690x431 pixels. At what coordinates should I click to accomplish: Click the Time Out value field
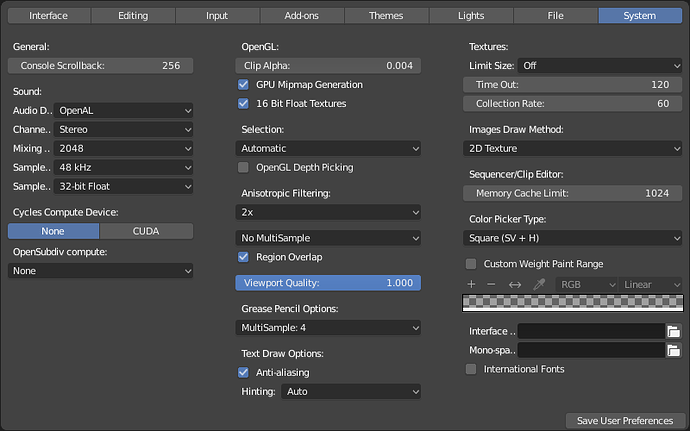point(573,85)
